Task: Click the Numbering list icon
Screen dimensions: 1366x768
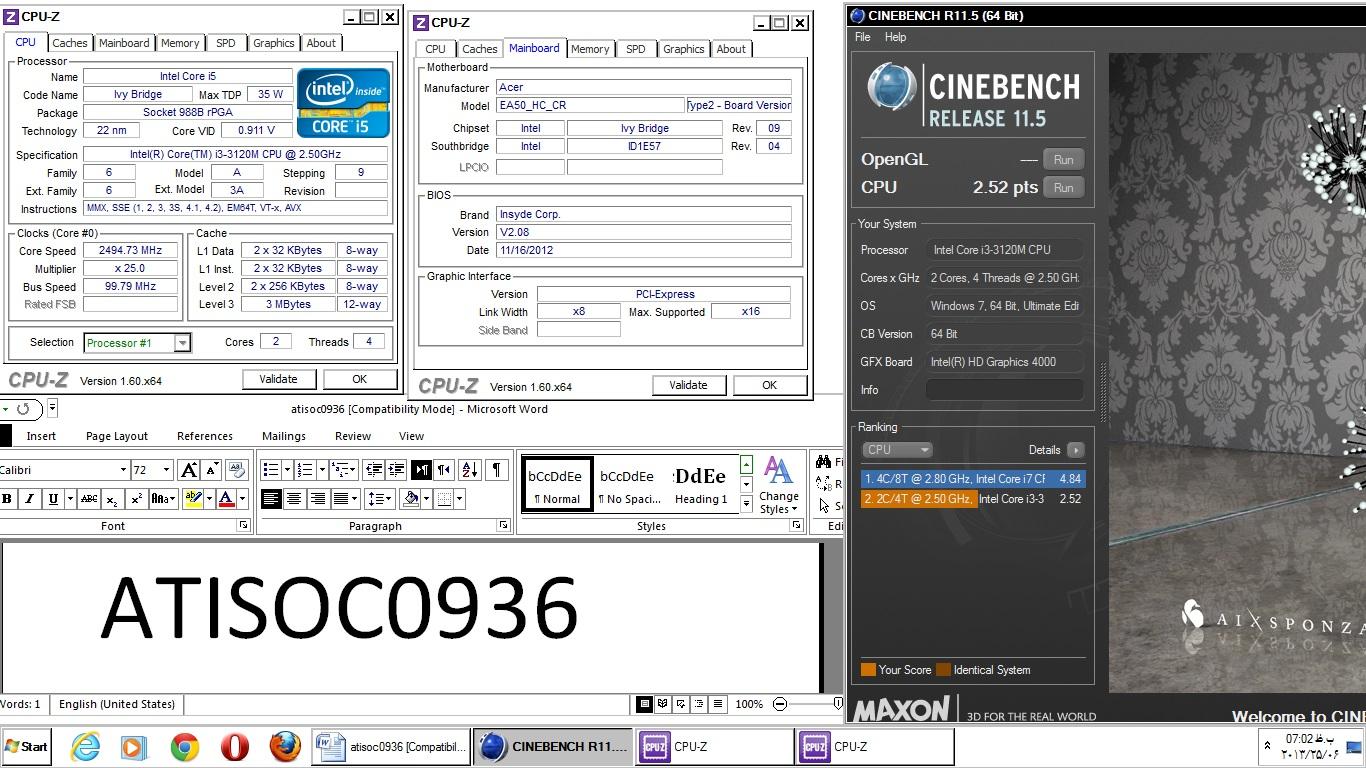Action: tap(306, 469)
